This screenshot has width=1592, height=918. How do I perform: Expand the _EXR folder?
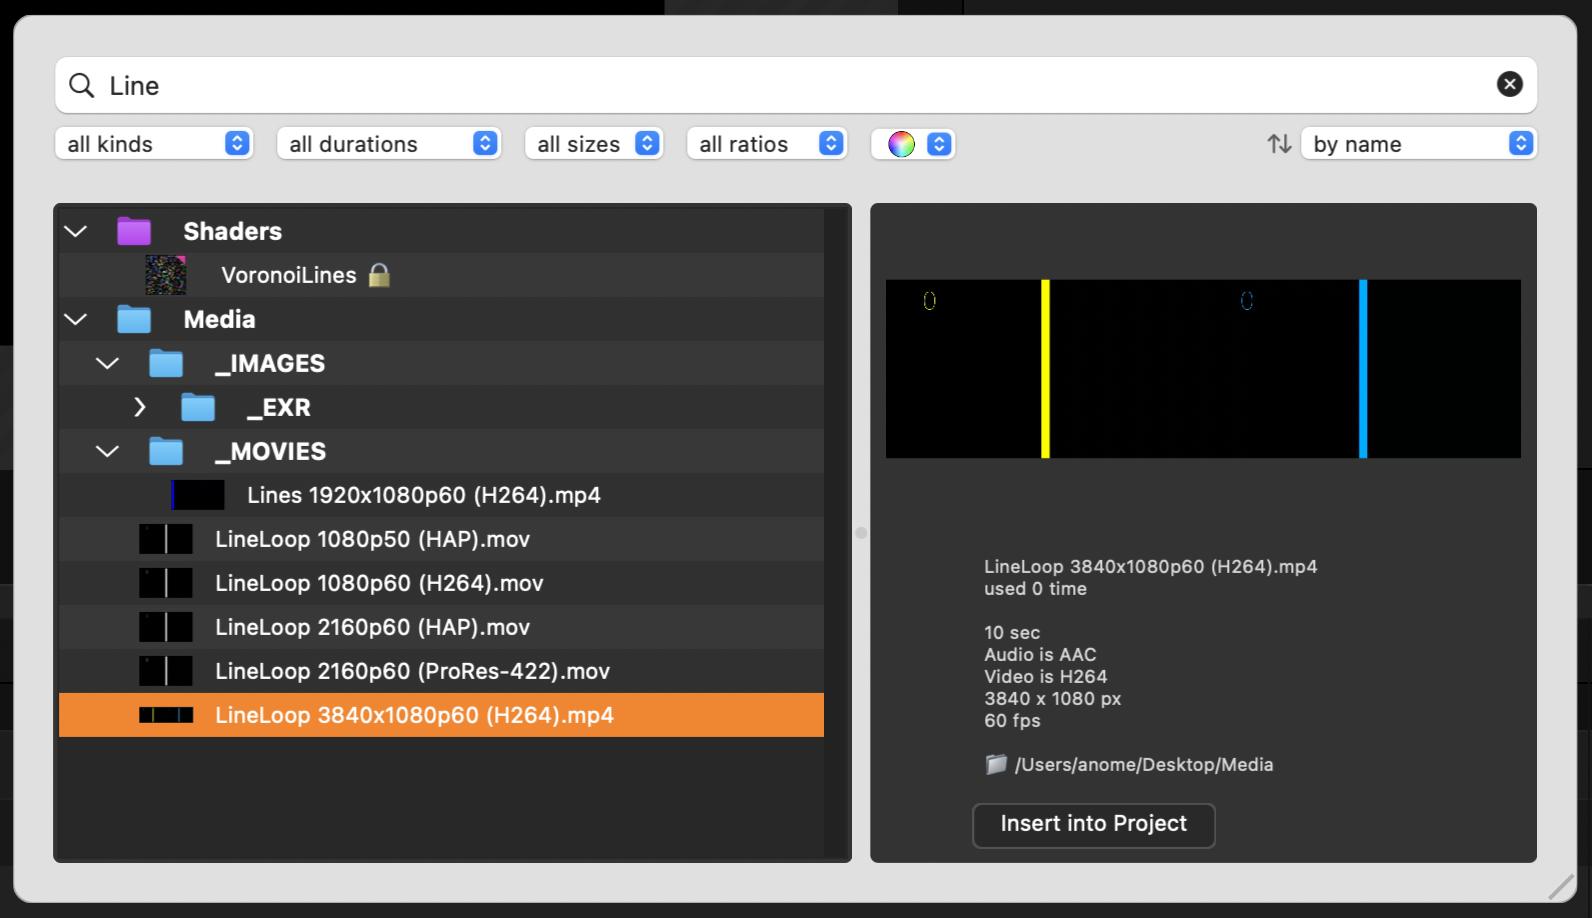pos(140,407)
